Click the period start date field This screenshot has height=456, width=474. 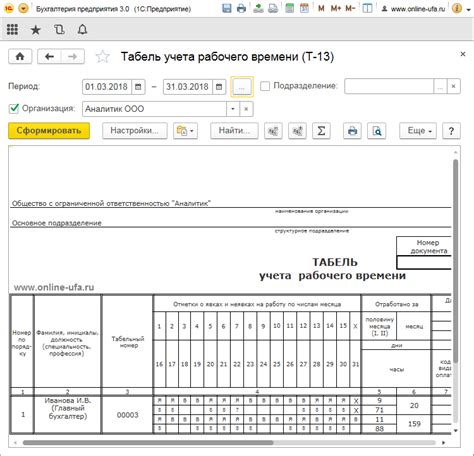click(x=107, y=87)
